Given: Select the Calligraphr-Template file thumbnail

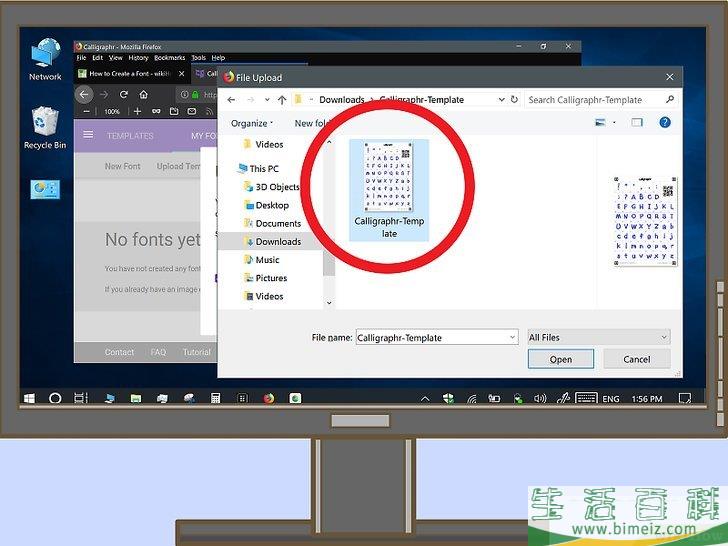Looking at the screenshot, I should (389, 190).
